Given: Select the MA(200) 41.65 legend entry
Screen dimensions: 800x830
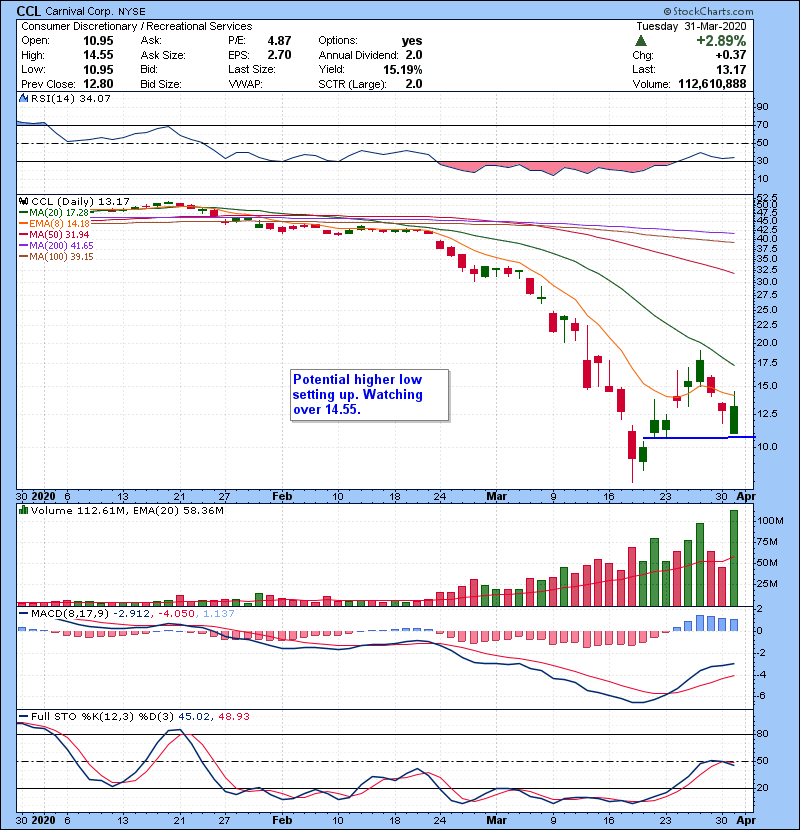Looking at the screenshot, I should pos(56,246).
